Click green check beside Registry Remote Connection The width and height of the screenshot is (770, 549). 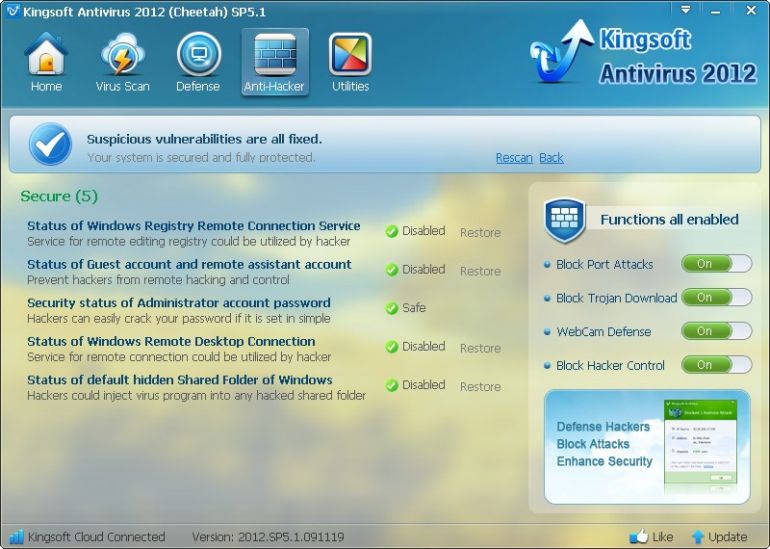point(391,231)
